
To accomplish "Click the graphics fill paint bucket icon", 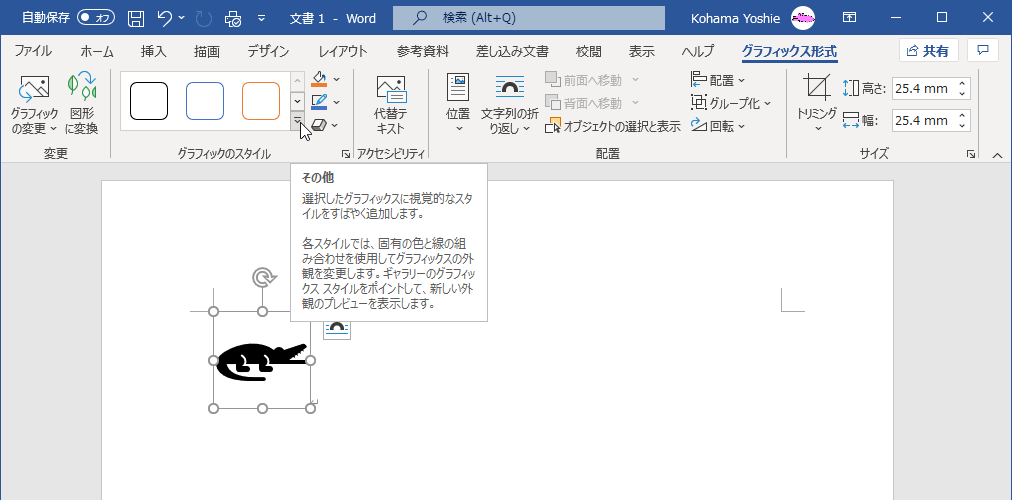I will tap(319, 79).
